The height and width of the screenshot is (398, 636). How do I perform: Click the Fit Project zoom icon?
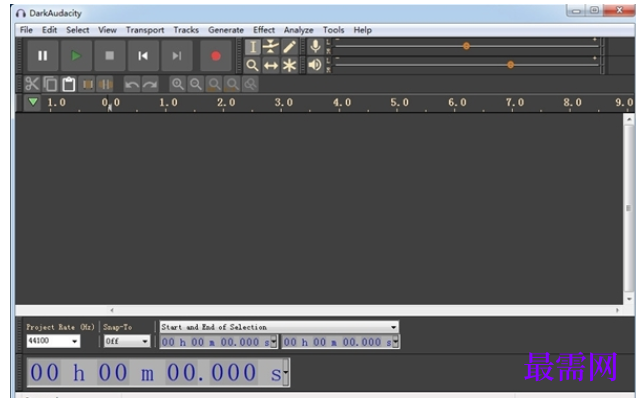pos(232,84)
